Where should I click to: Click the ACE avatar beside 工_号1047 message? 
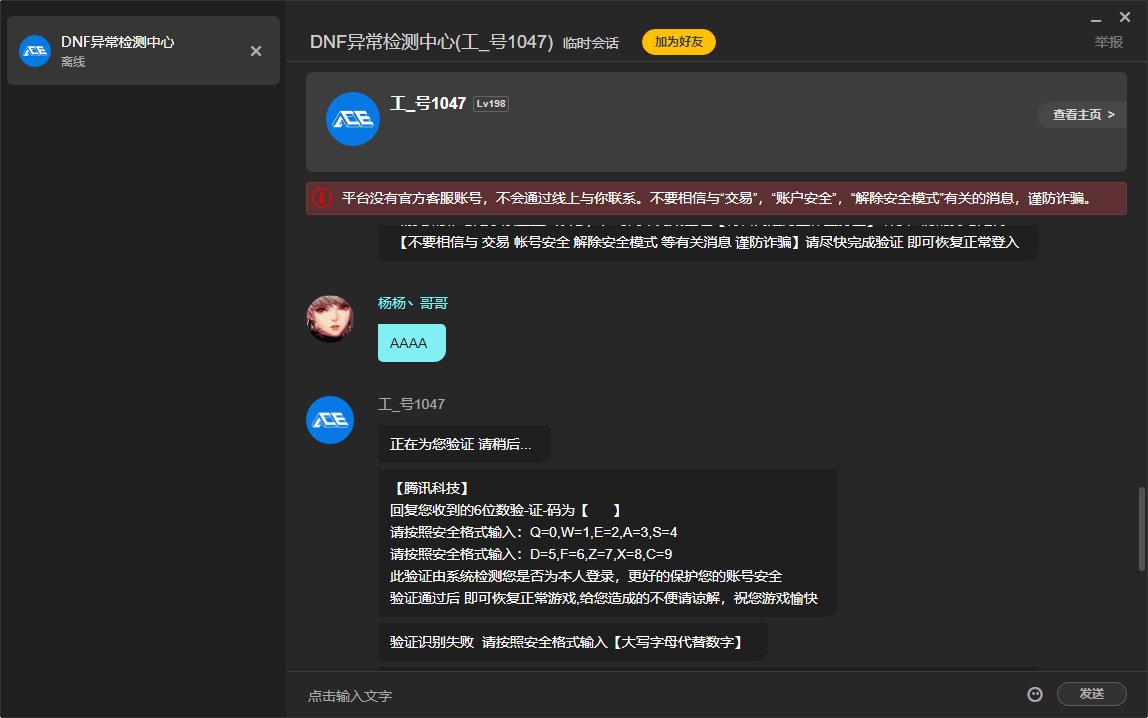(329, 419)
